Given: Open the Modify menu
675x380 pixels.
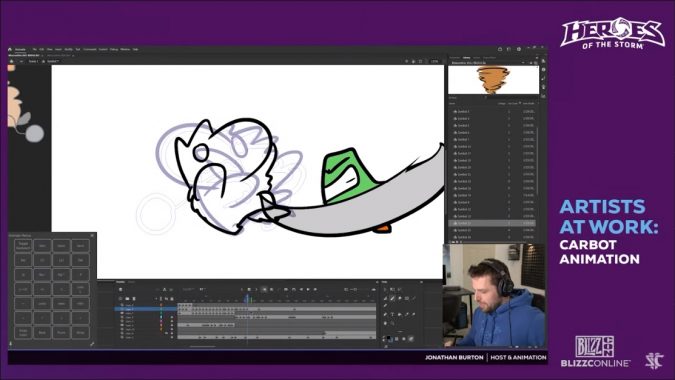Looking at the screenshot, I should (68, 49).
